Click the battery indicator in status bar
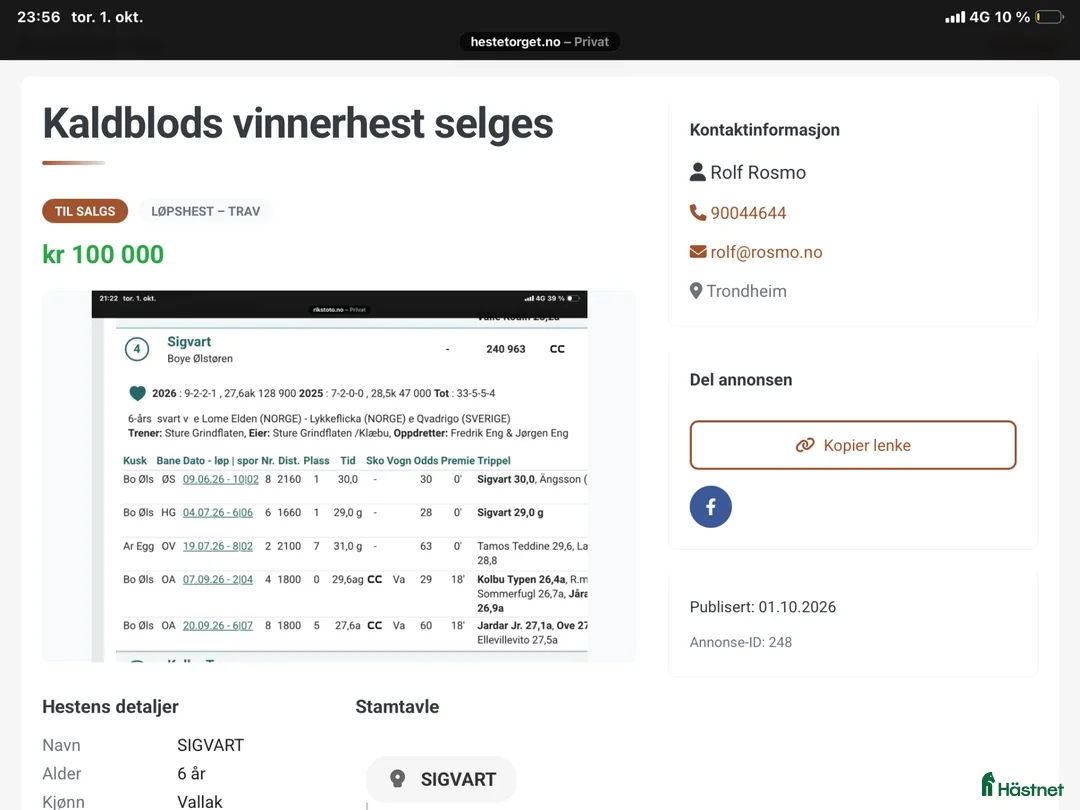The height and width of the screenshot is (810, 1080). pos(1050,17)
